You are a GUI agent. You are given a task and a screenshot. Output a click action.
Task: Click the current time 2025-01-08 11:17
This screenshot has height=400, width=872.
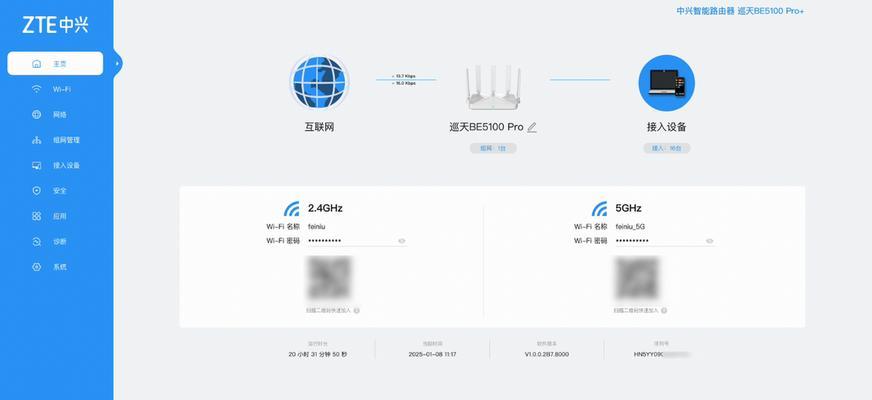pyautogui.click(x=432, y=354)
